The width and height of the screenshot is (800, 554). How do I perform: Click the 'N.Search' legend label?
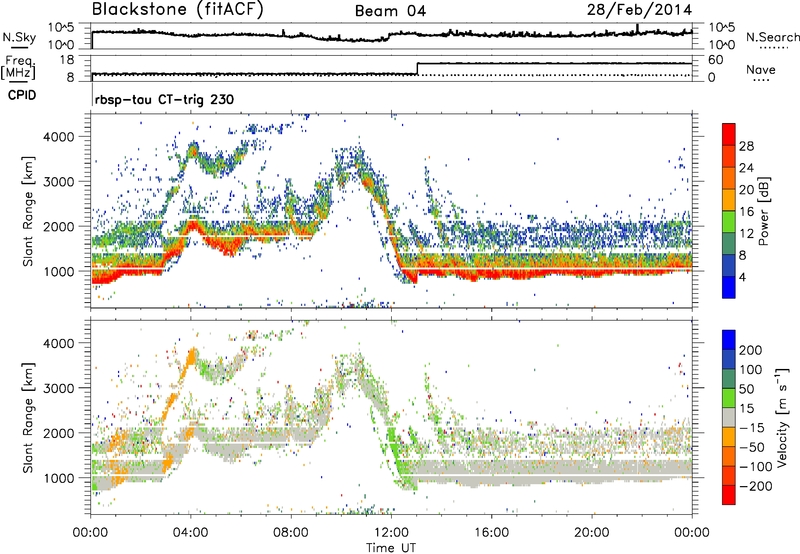[x=772, y=37]
